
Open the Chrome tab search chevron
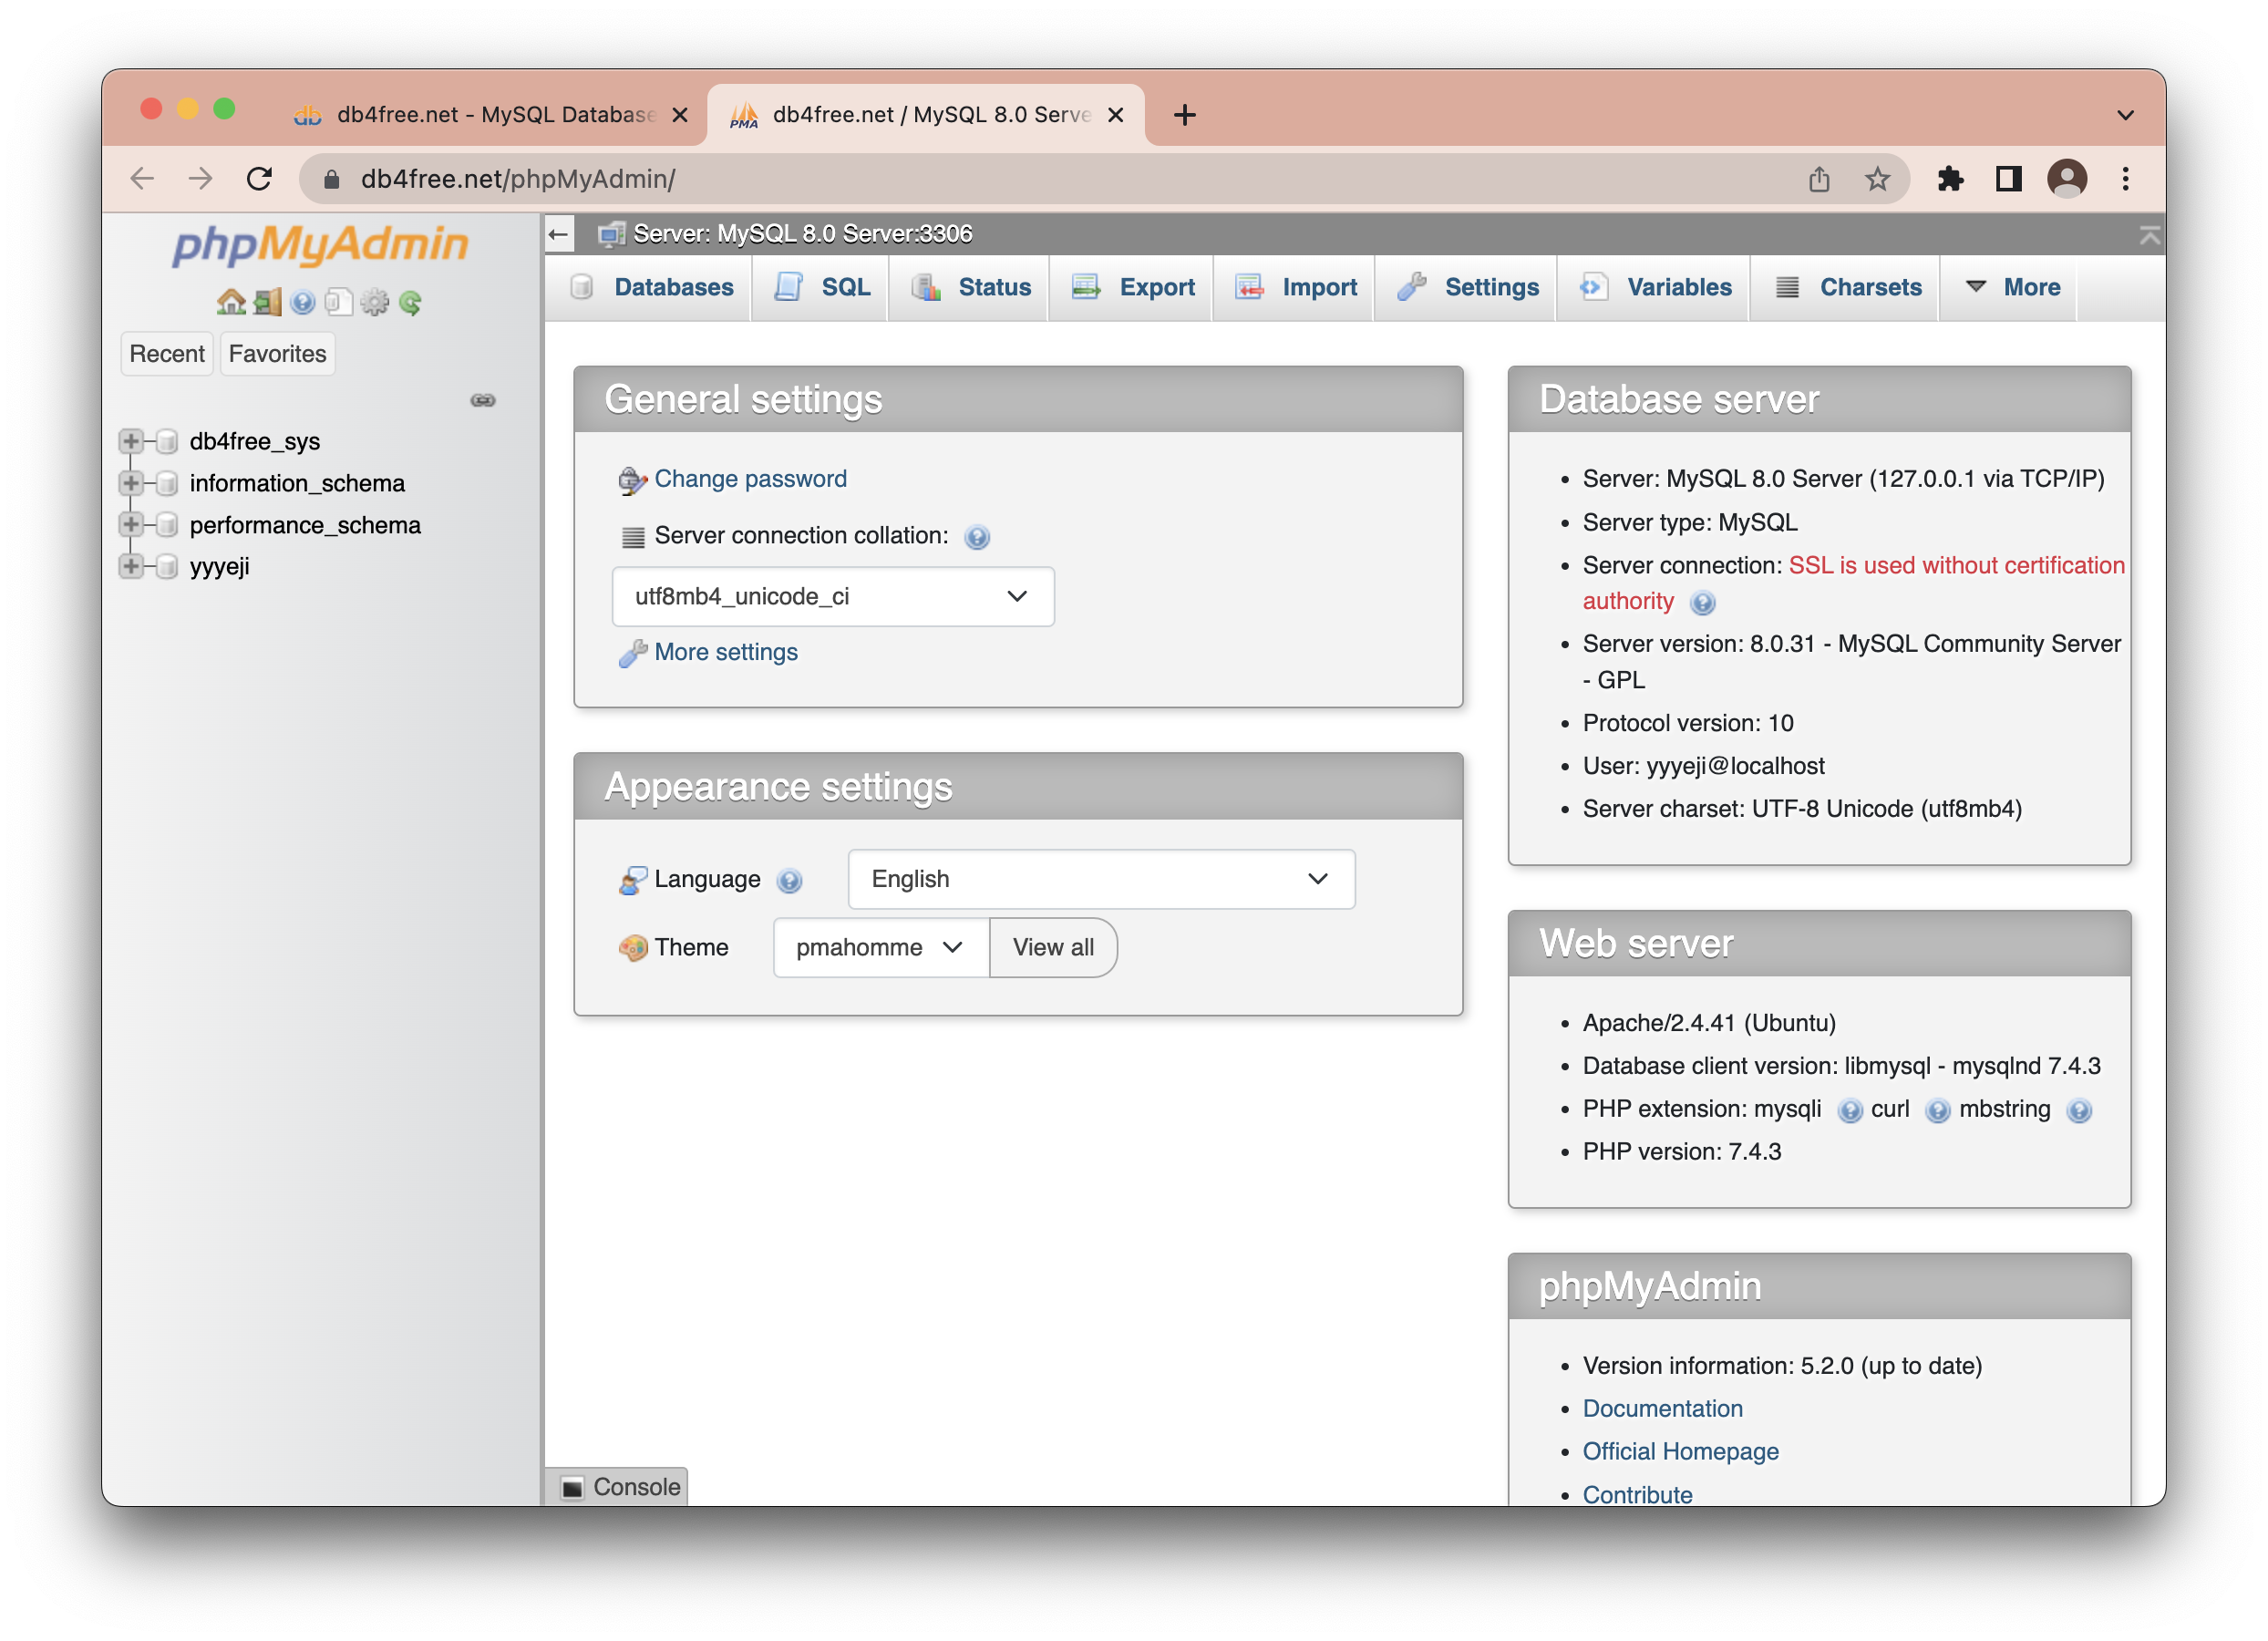point(2125,115)
